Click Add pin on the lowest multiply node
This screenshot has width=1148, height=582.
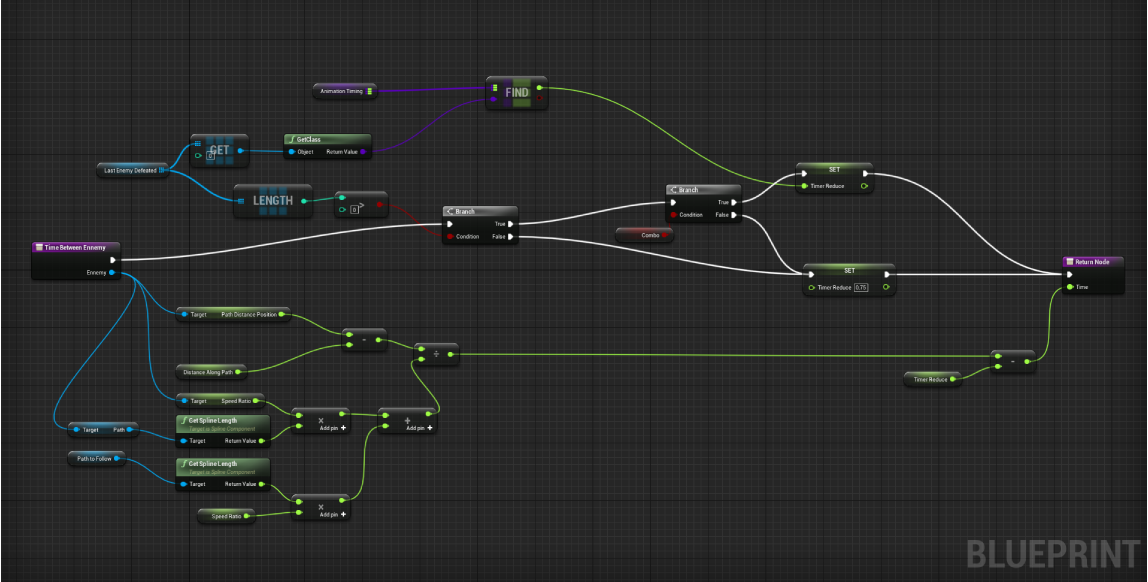pos(330,513)
